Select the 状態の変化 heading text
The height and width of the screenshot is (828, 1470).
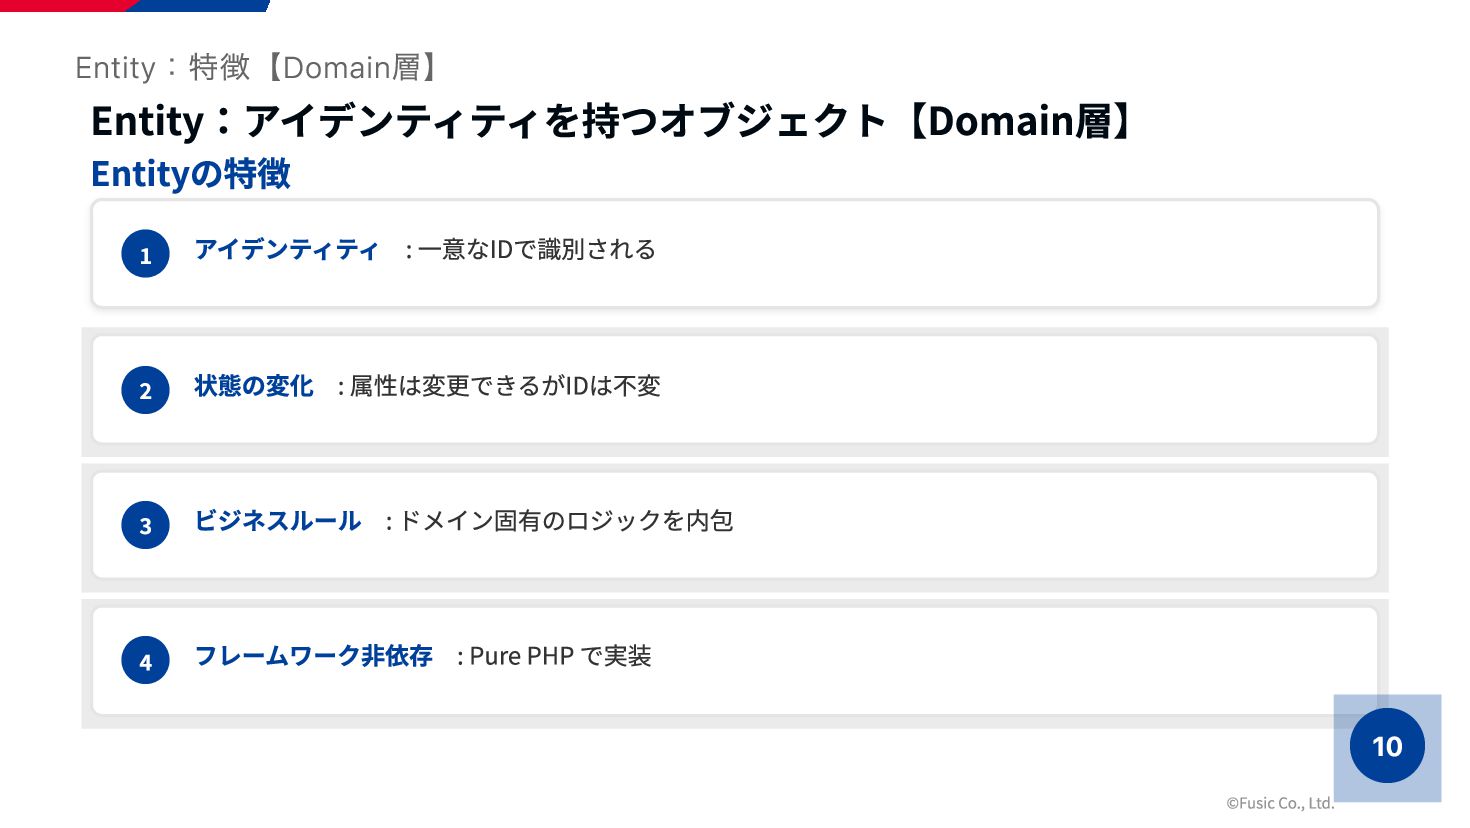pos(254,386)
